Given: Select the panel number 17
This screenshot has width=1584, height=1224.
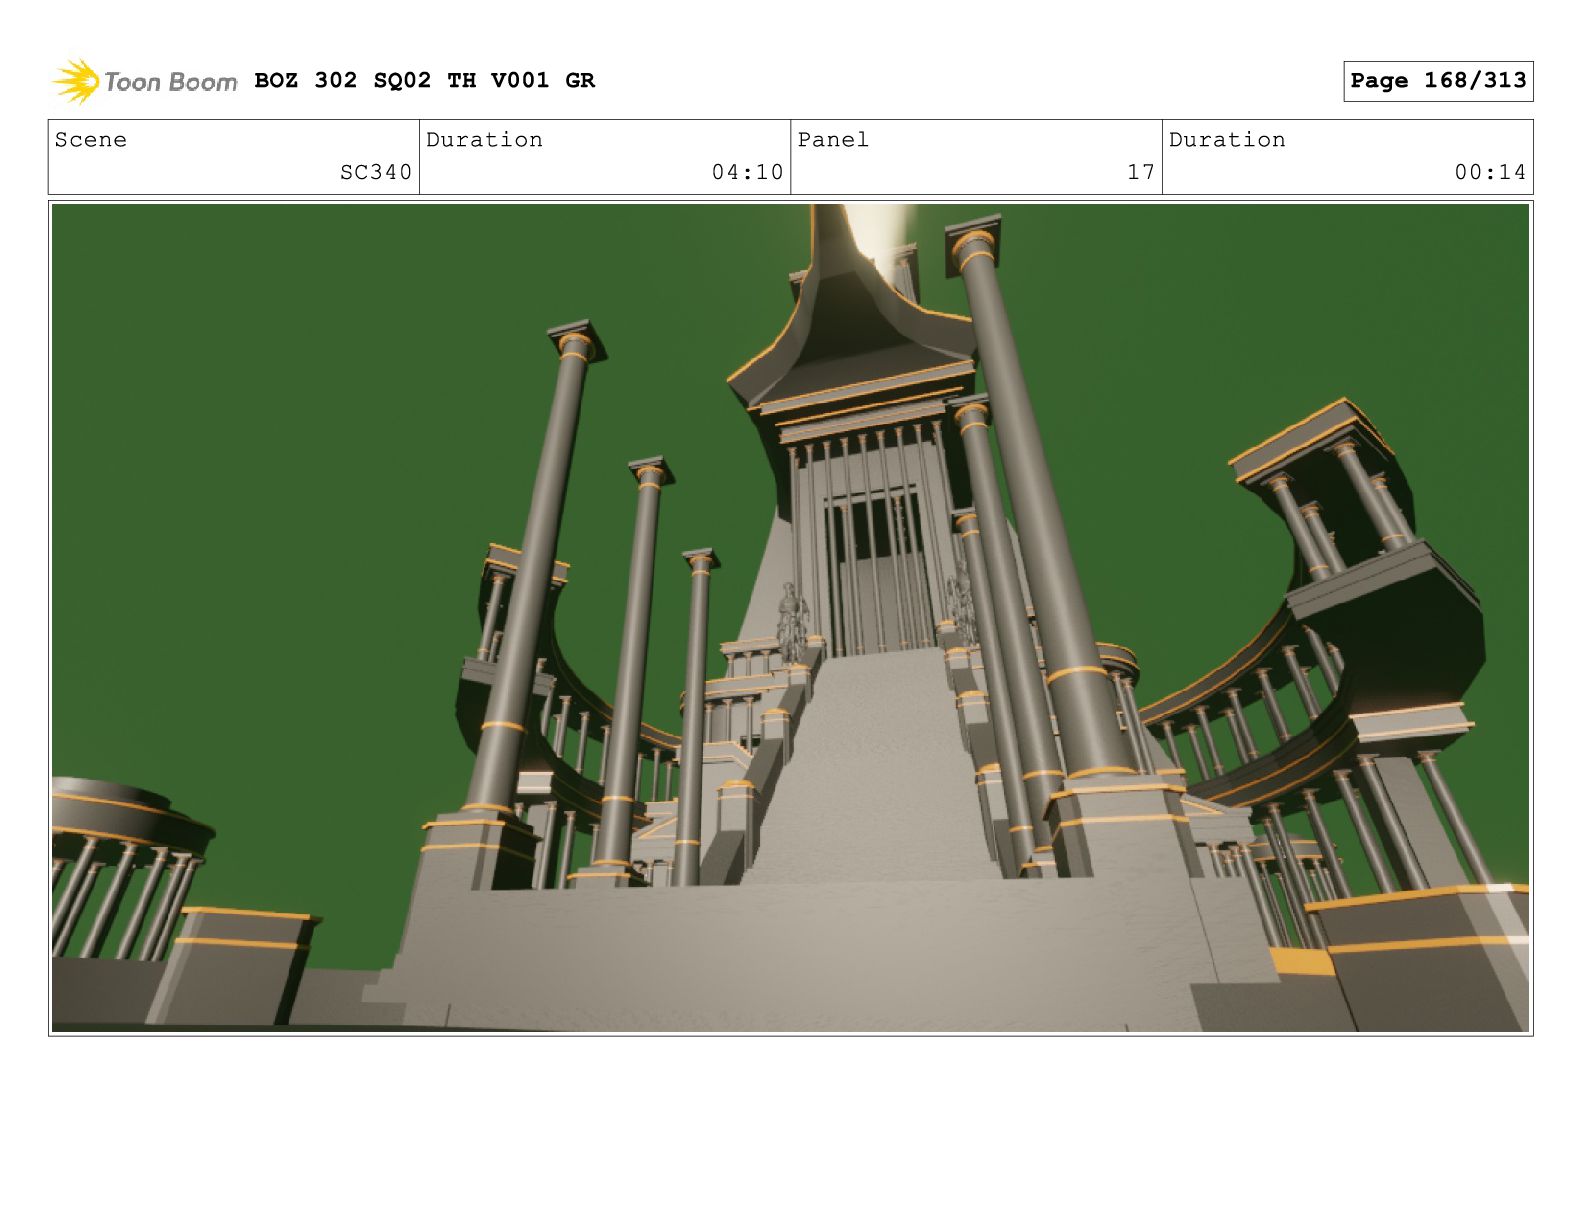Looking at the screenshot, I should (x=1140, y=172).
